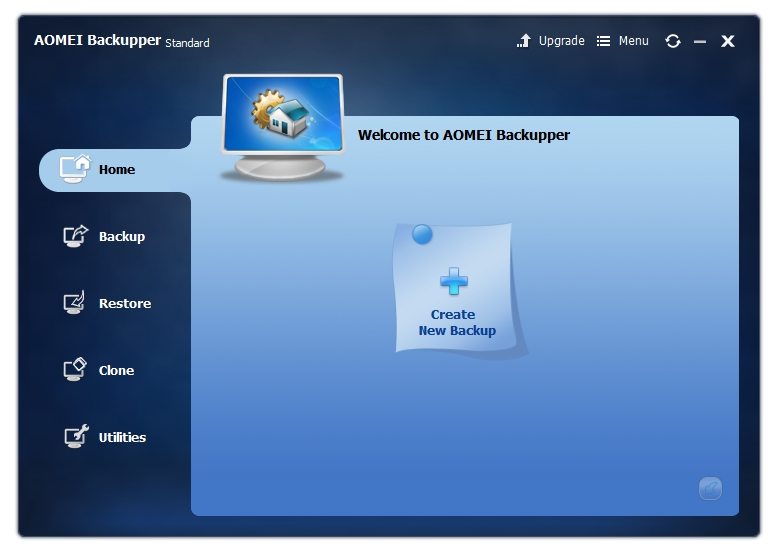Open the Restore tab
Screen dimensions: 781x553
[x=107, y=303]
